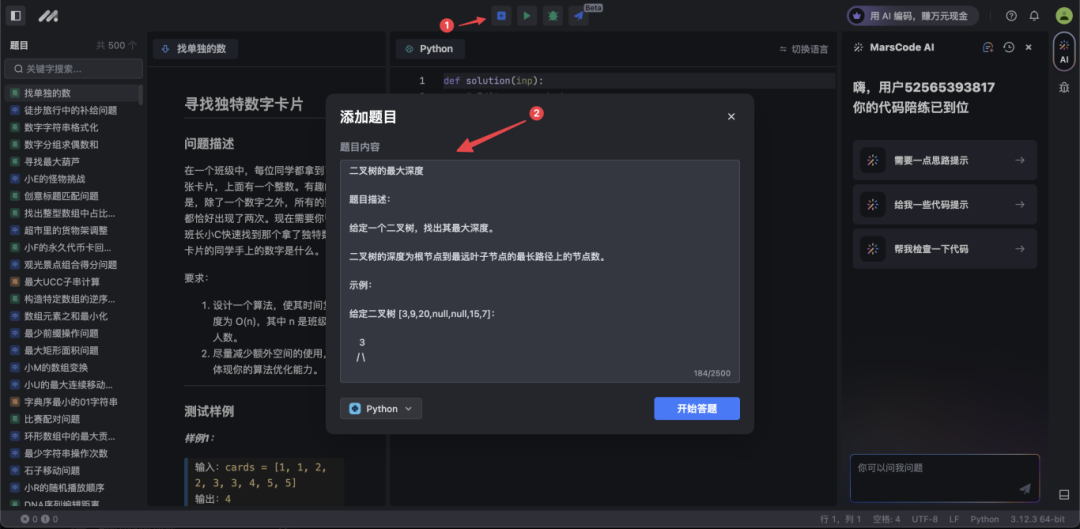Focus the 关键字搜索 search field

pyautogui.click(x=74, y=69)
